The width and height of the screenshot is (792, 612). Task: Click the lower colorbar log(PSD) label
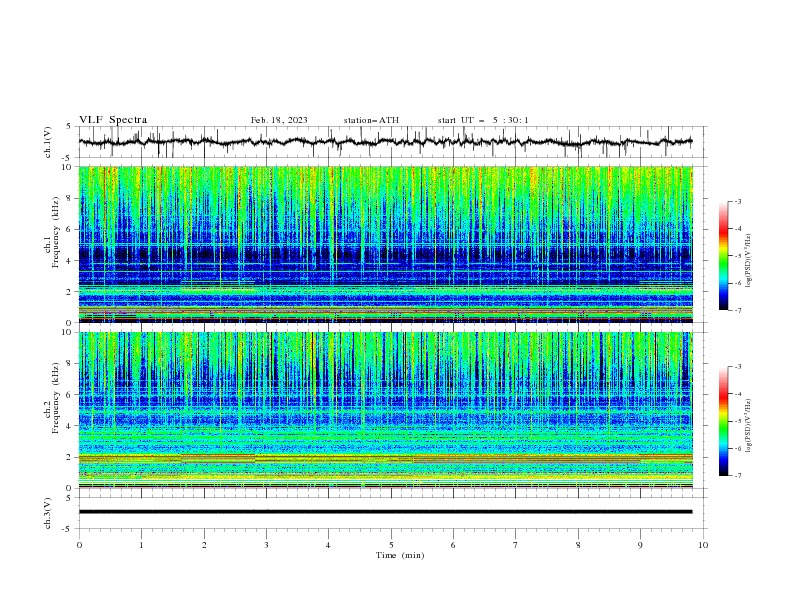(x=749, y=425)
